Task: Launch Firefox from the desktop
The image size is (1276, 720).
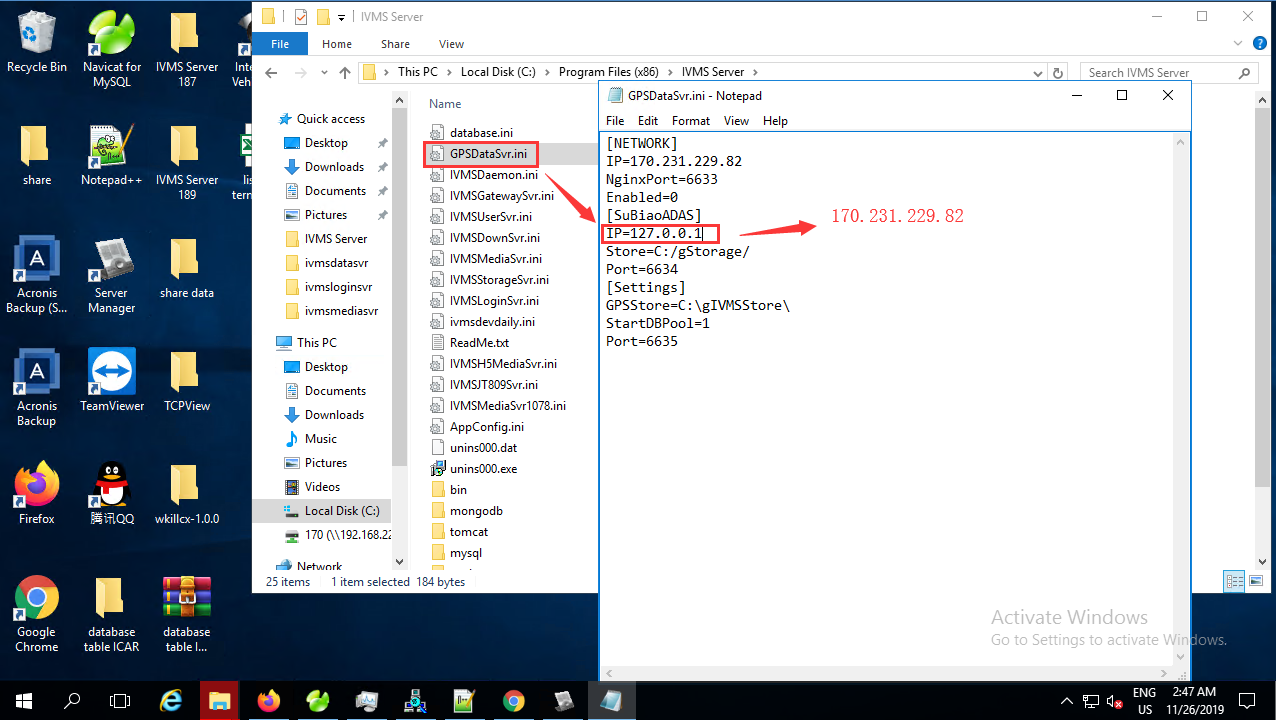Action: pos(37,493)
